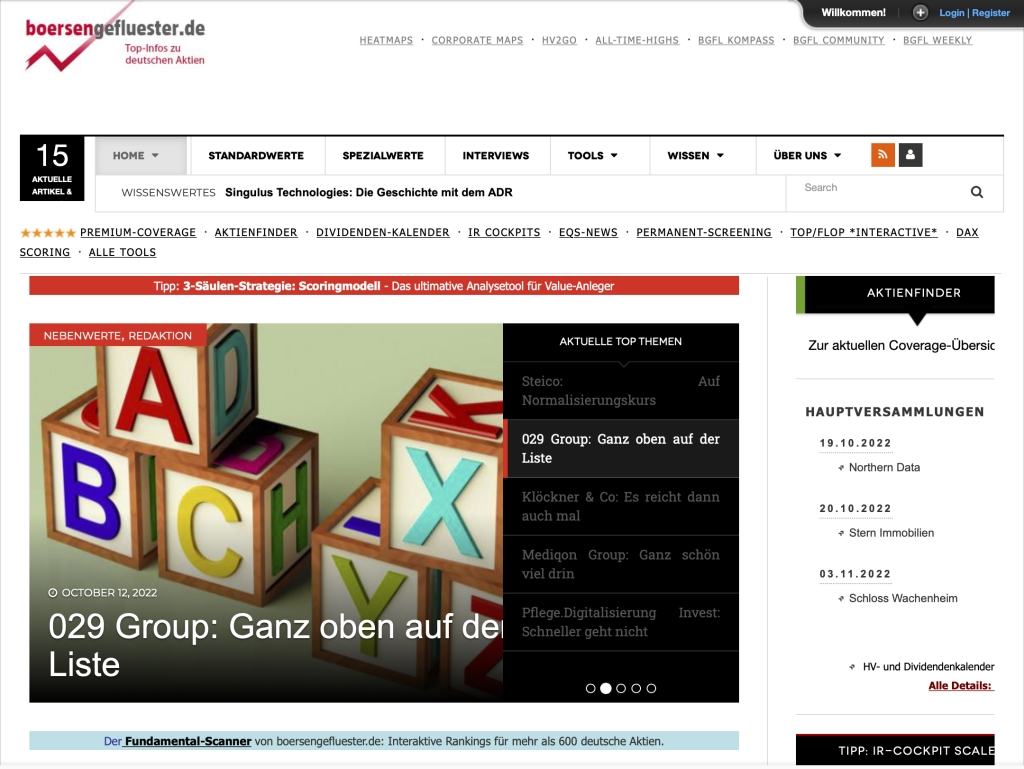Go to the INTERVIEWS menu item
This screenshot has width=1024, height=769.
pyautogui.click(x=495, y=156)
